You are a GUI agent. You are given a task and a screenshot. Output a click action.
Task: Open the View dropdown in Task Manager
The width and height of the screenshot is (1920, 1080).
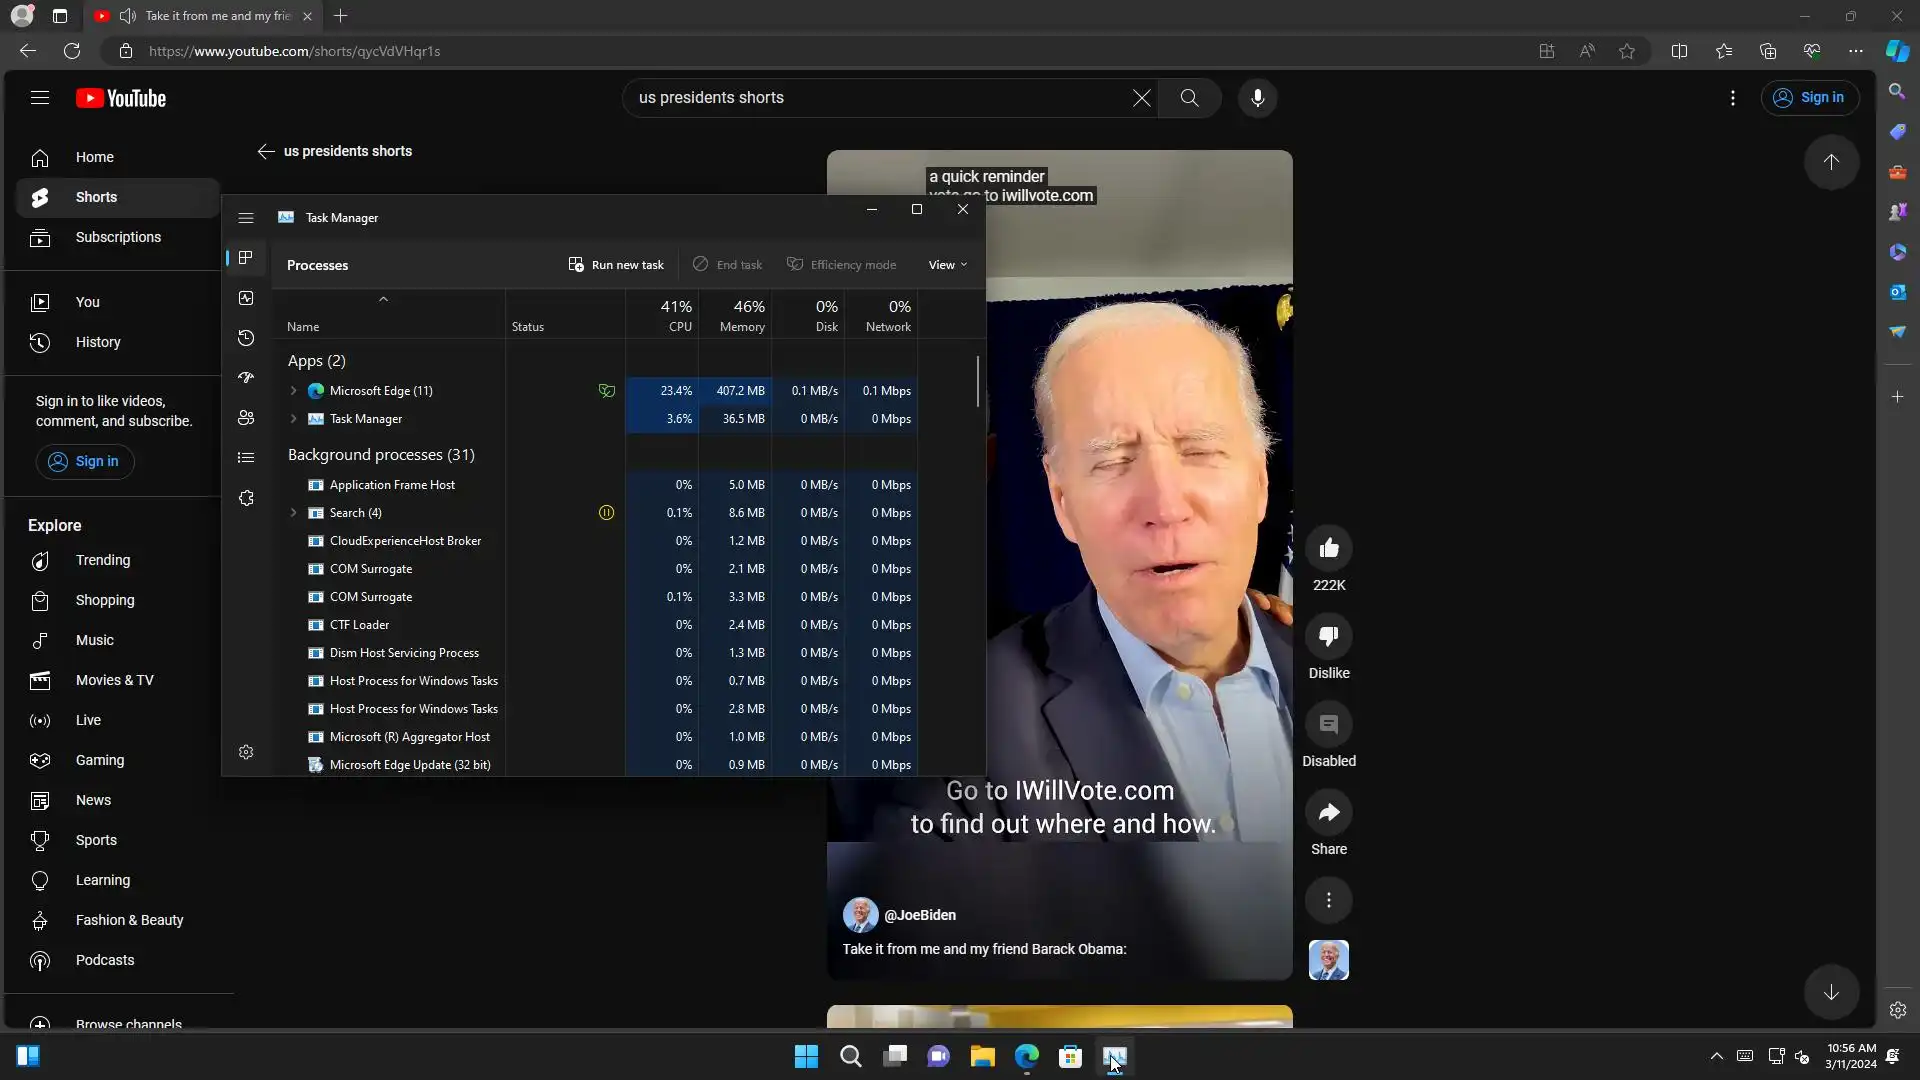(947, 265)
